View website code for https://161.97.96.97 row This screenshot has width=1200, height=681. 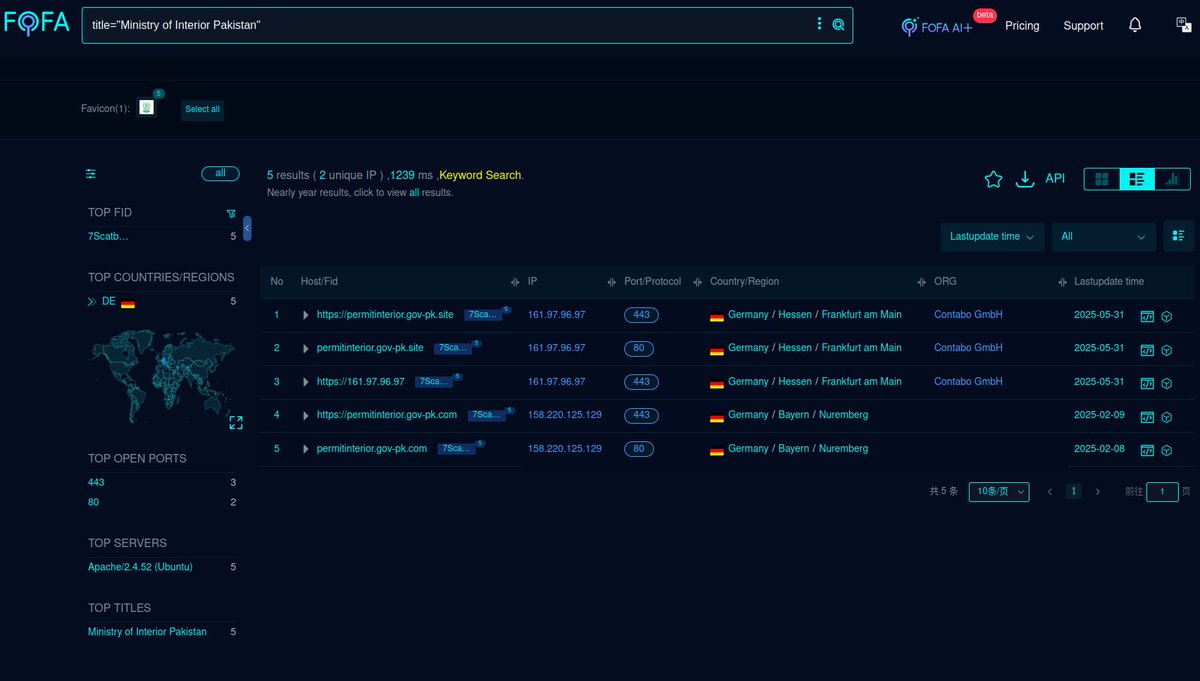(x=1147, y=383)
